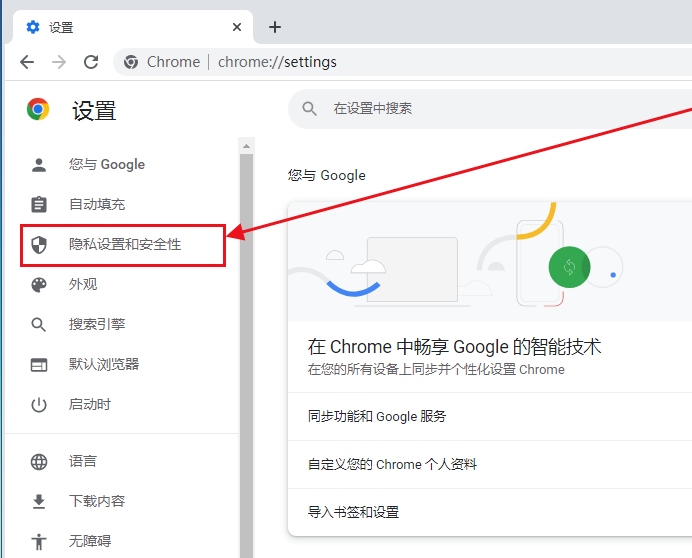Click 在 Chrome 中畅享 Google 的智能技术 heading
Viewport: 692px width, 558px height.
tap(455, 347)
